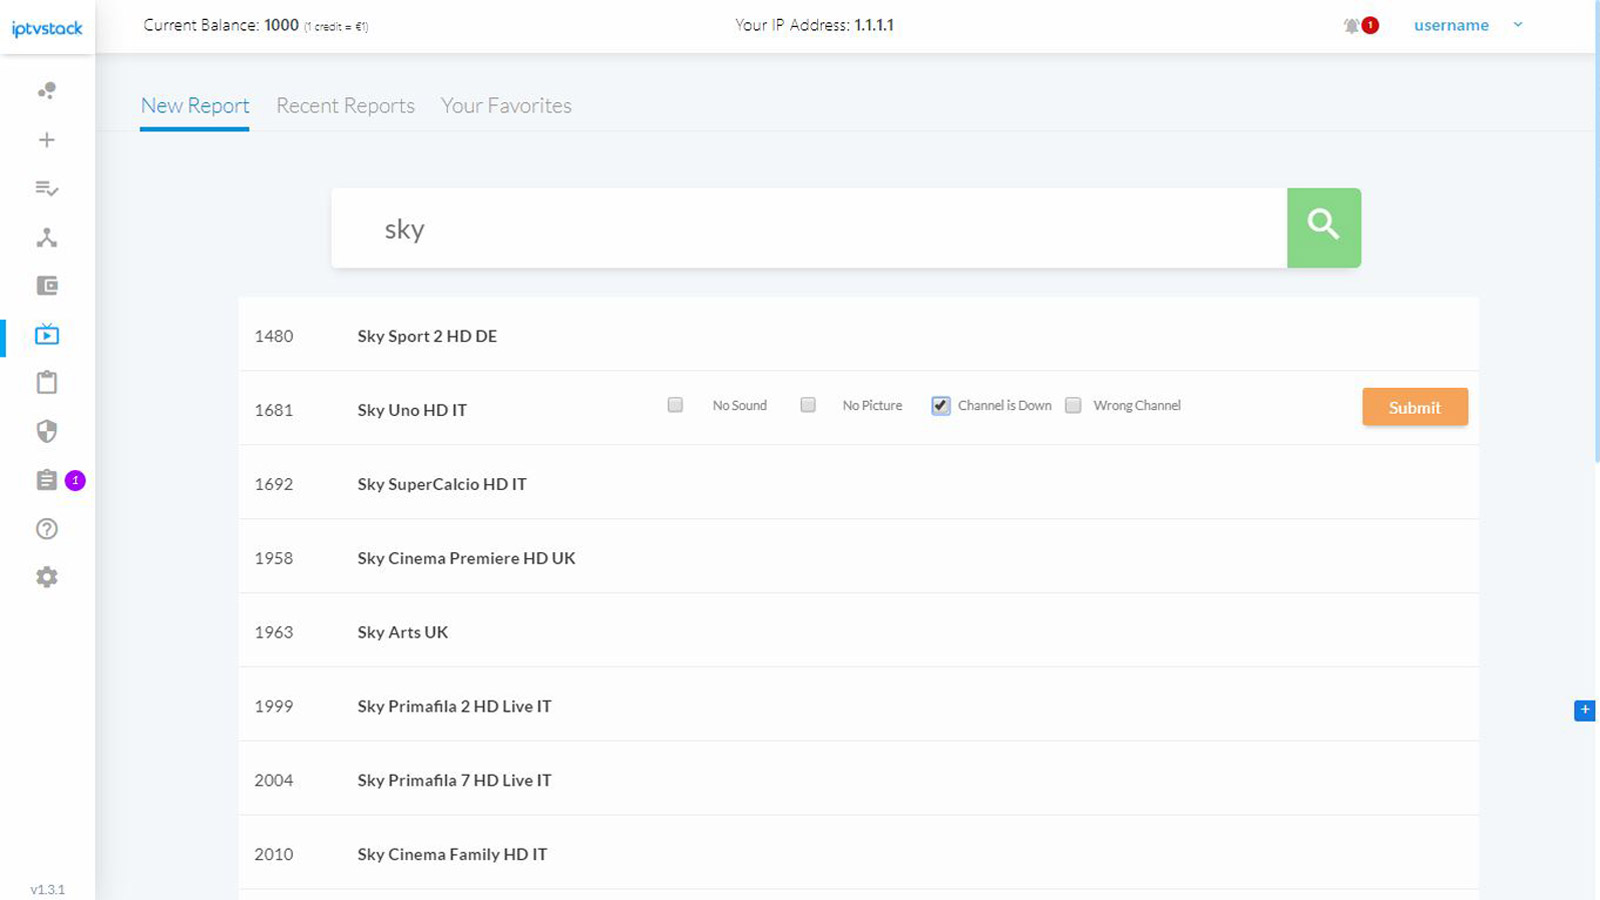Click the username link in header

pos(1451,26)
